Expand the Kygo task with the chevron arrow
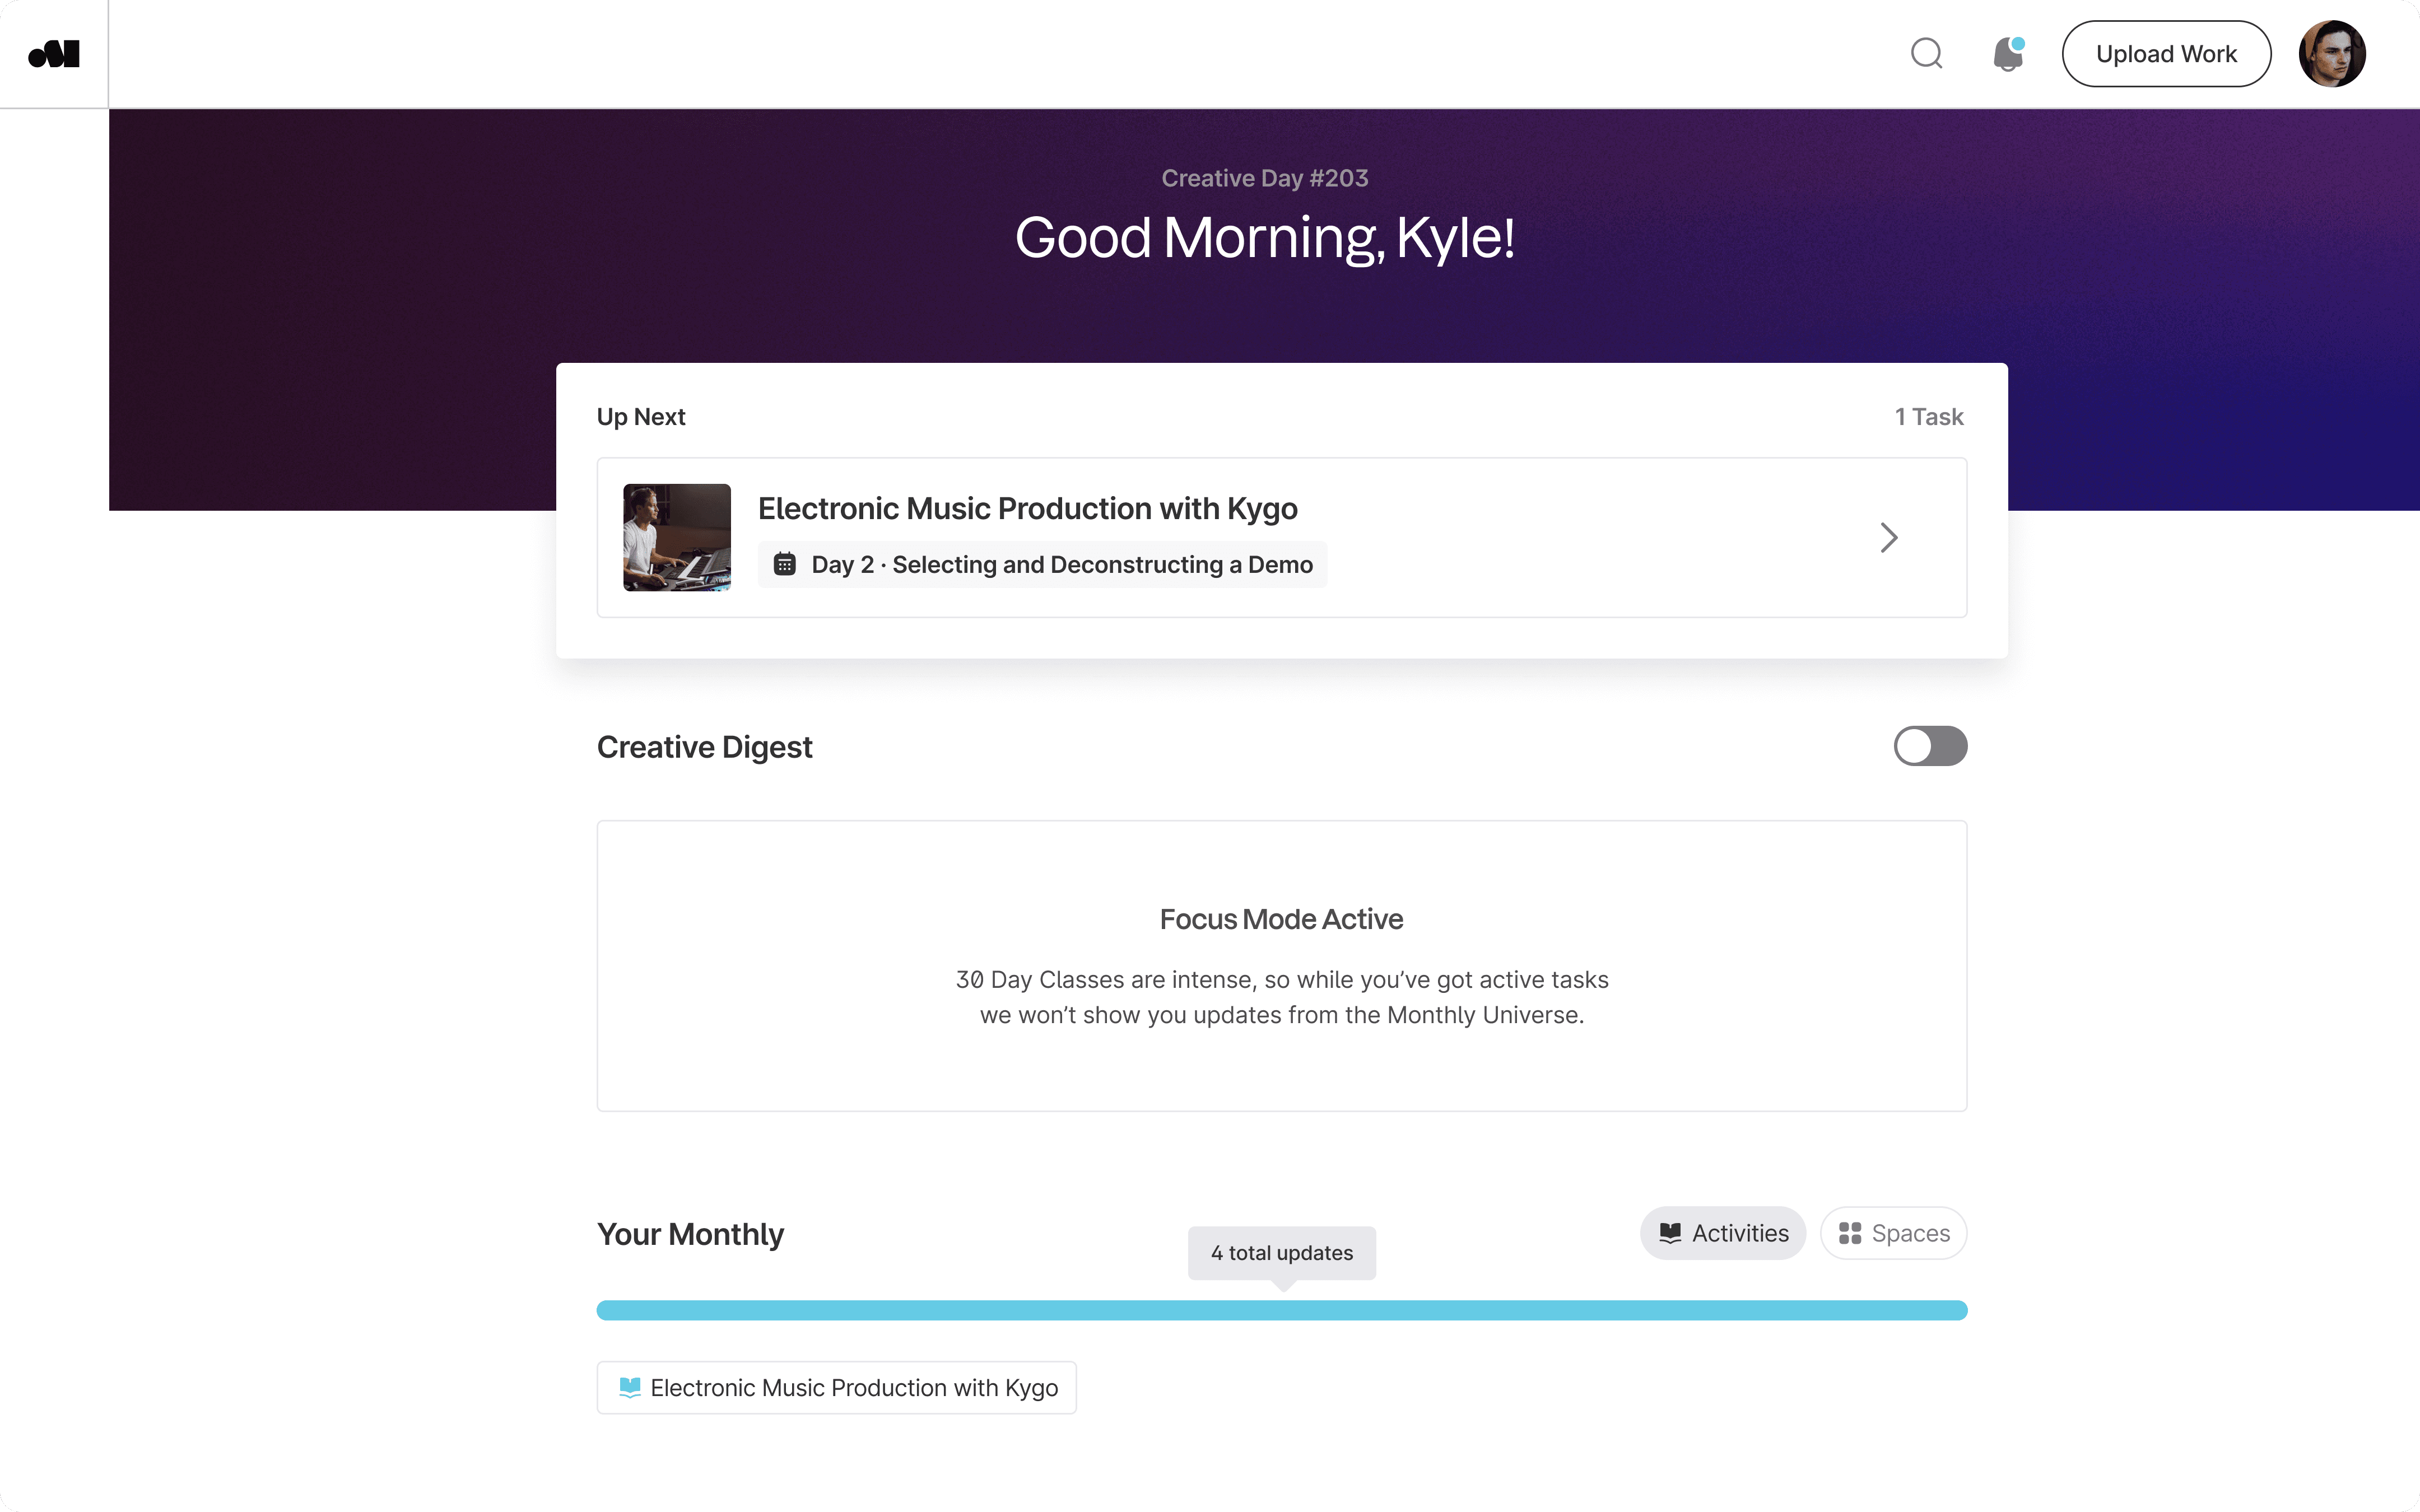The height and width of the screenshot is (1512, 2420). 1888,538
